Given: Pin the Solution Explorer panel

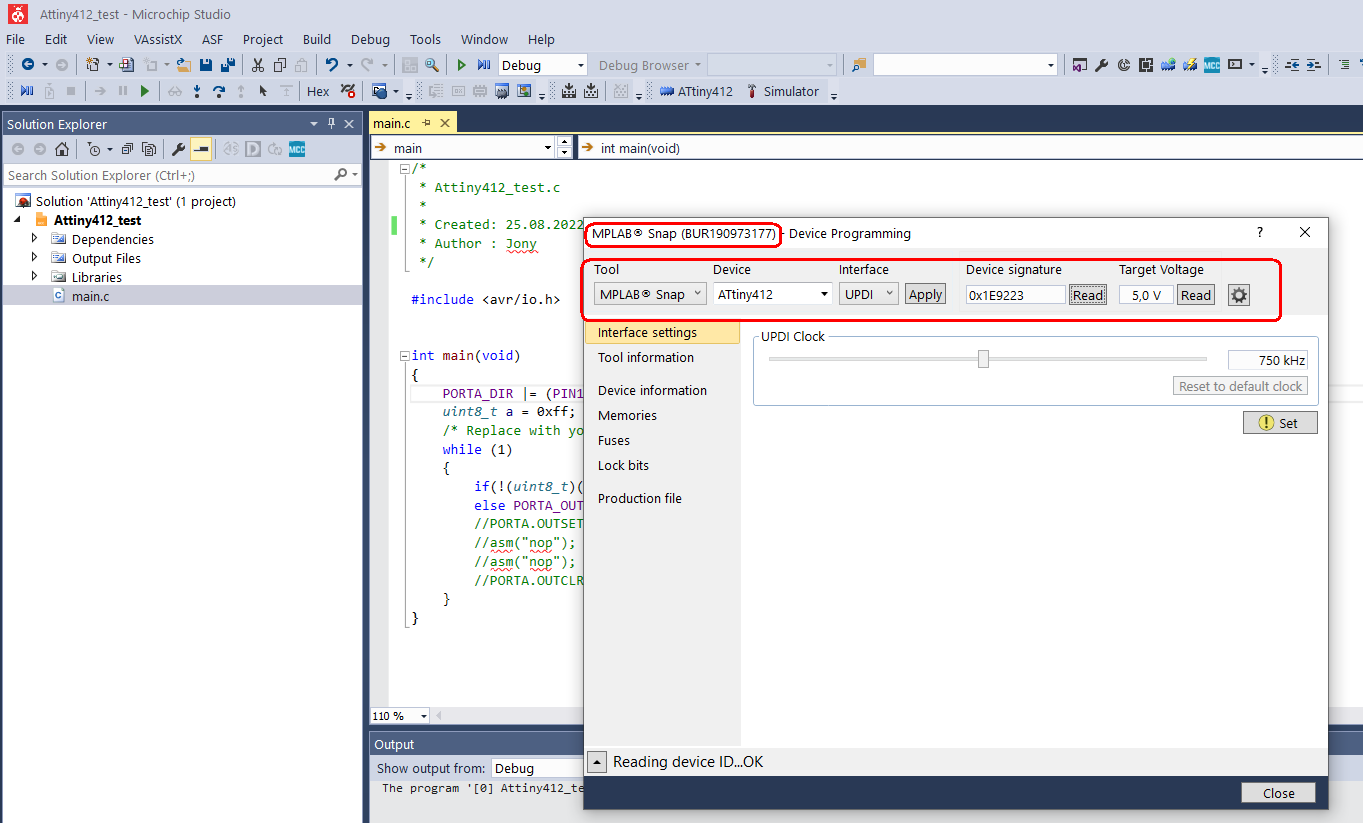Looking at the screenshot, I should click(332, 124).
